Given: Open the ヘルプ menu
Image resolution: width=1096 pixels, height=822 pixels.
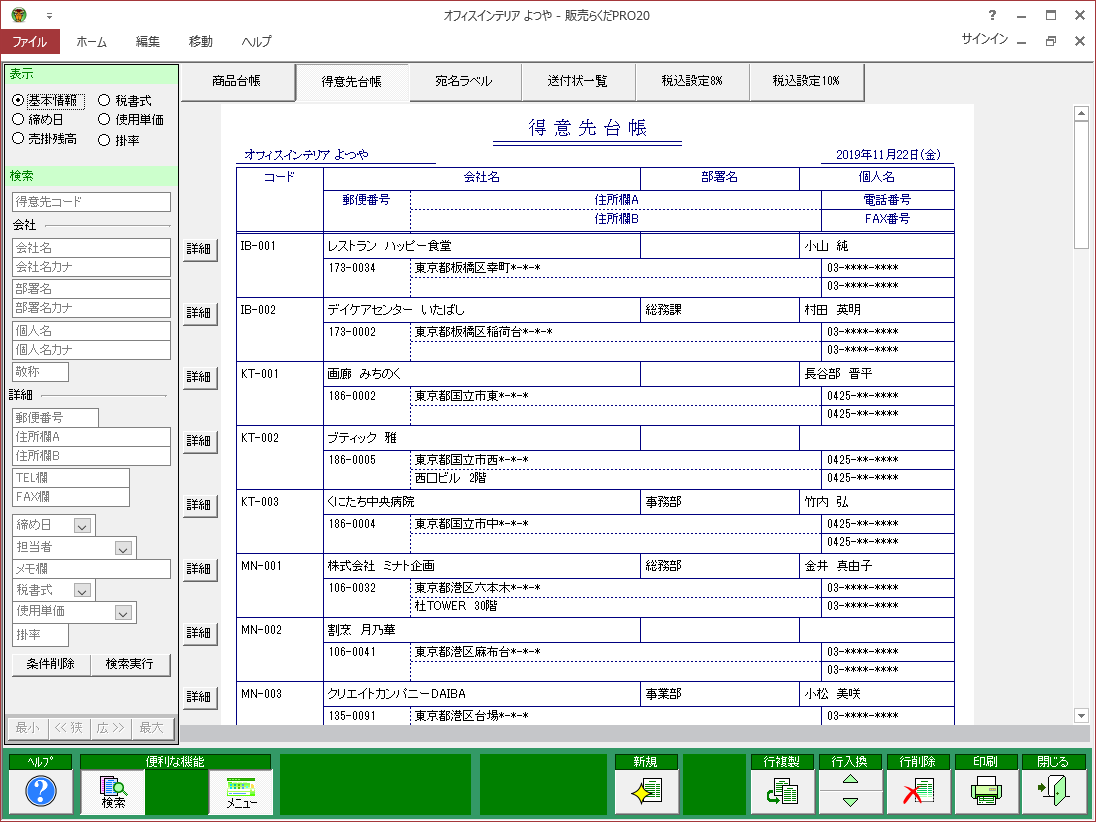Looking at the screenshot, I should pos(257,41).
